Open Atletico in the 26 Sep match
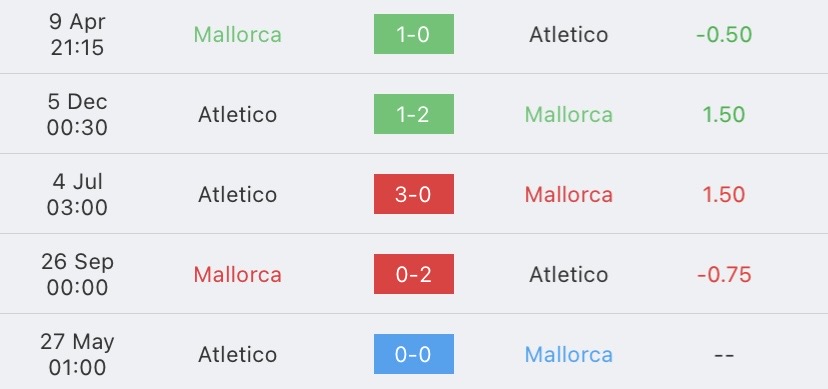This screenshot has width=828, height=389. (x=569, y=274)
